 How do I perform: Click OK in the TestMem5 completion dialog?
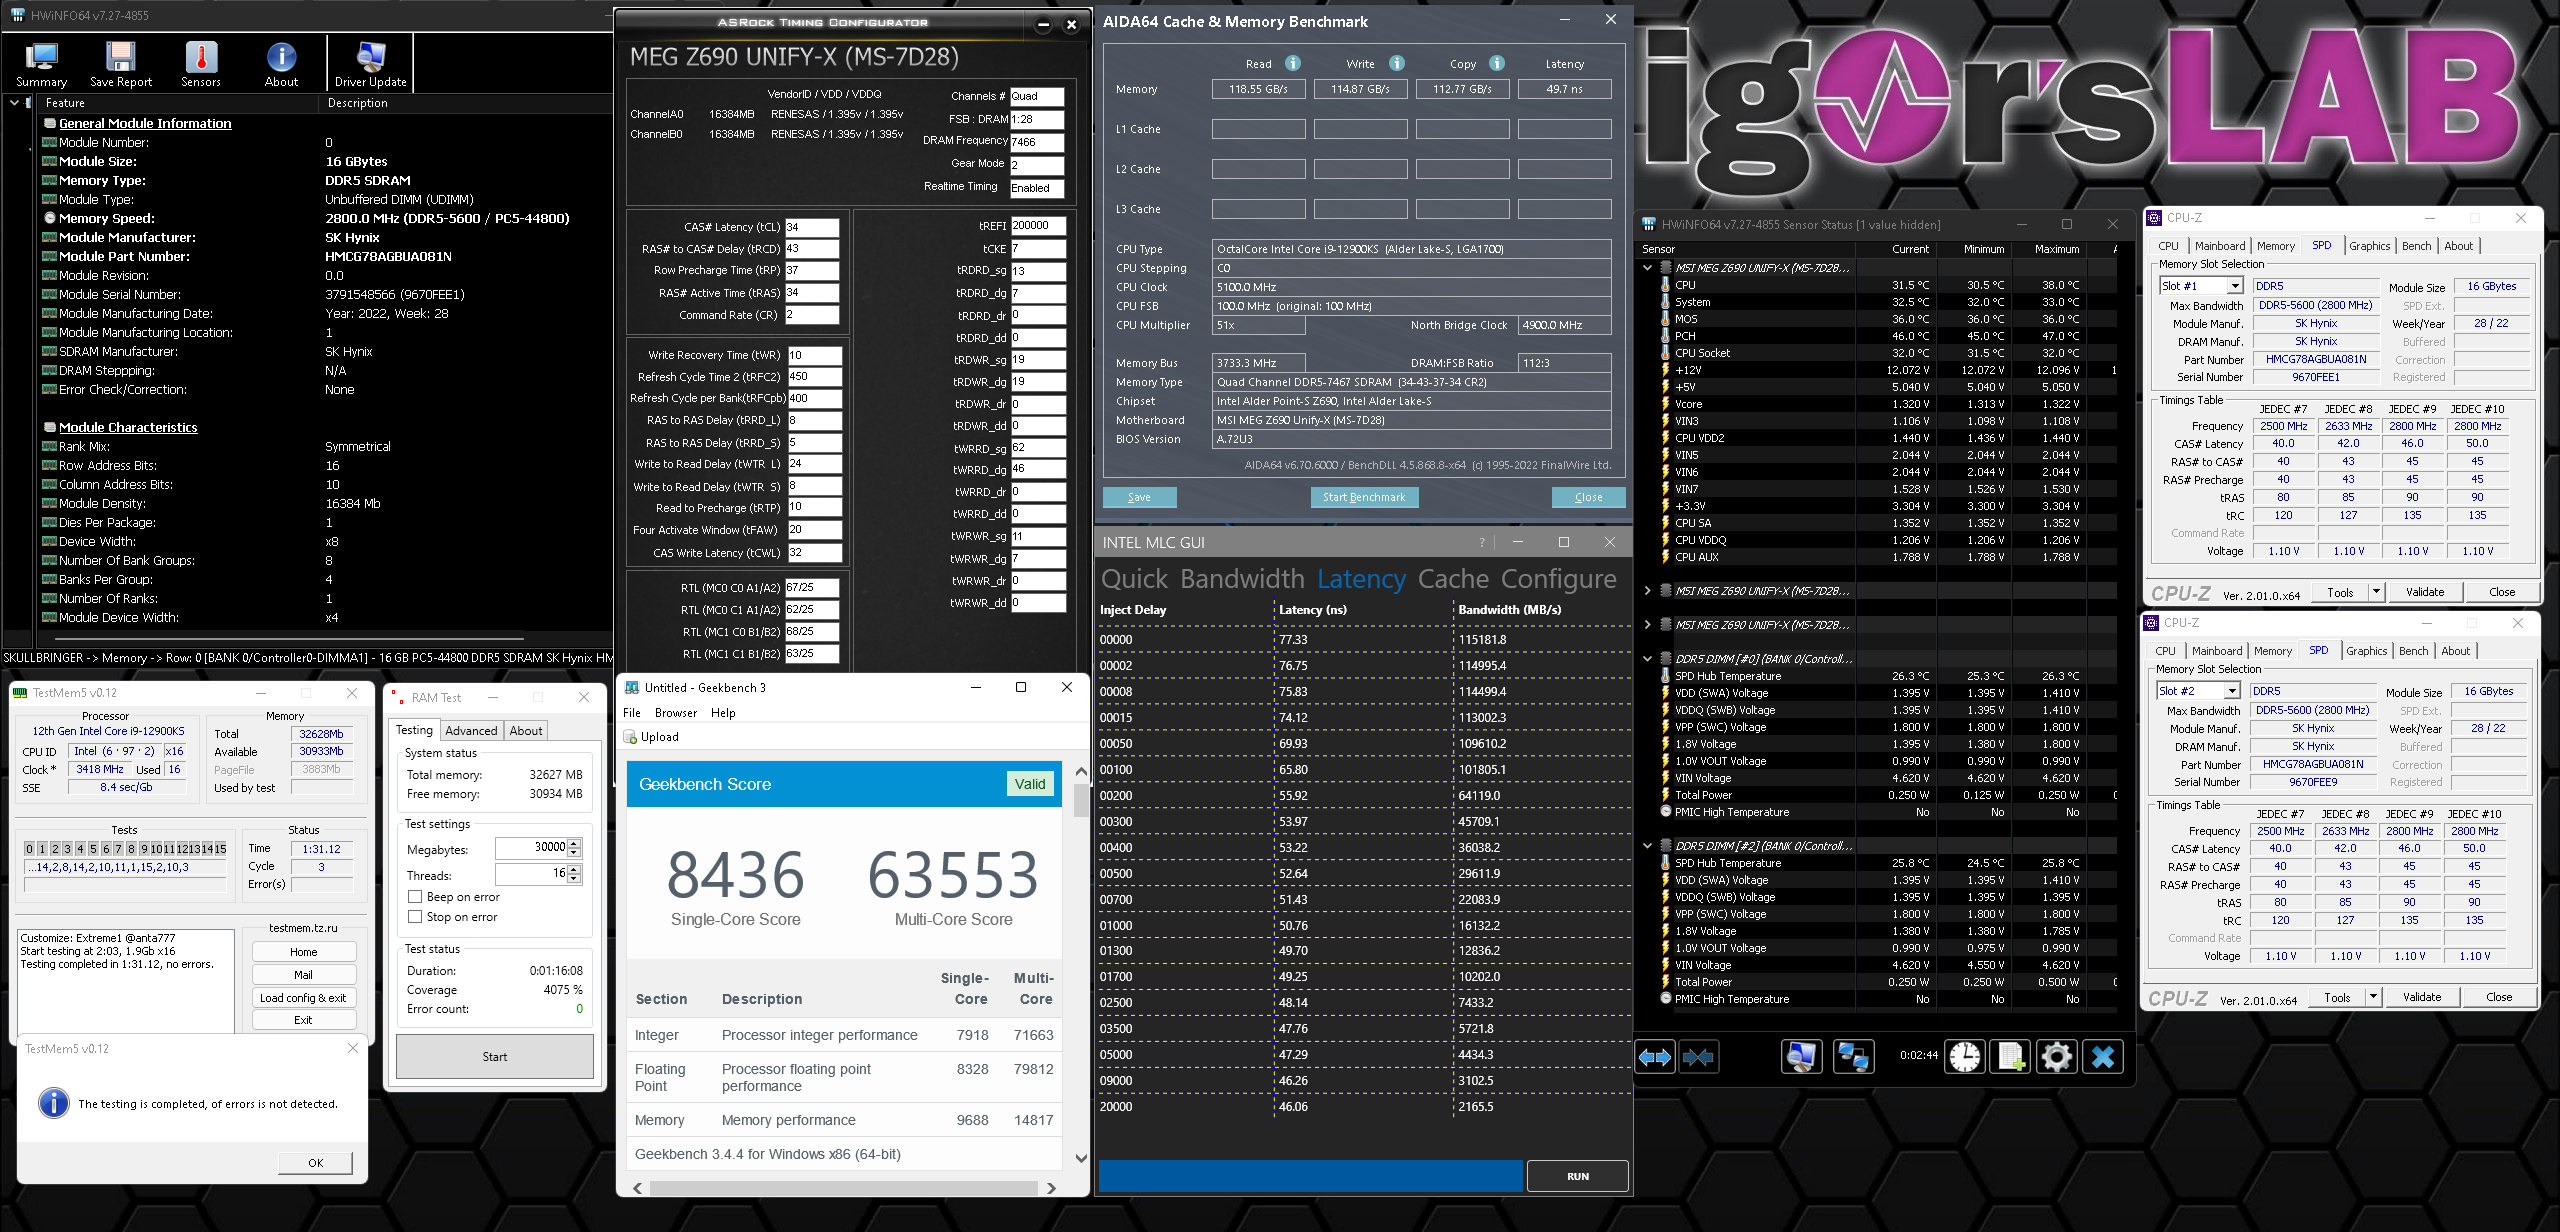[x=316, y=1163]
